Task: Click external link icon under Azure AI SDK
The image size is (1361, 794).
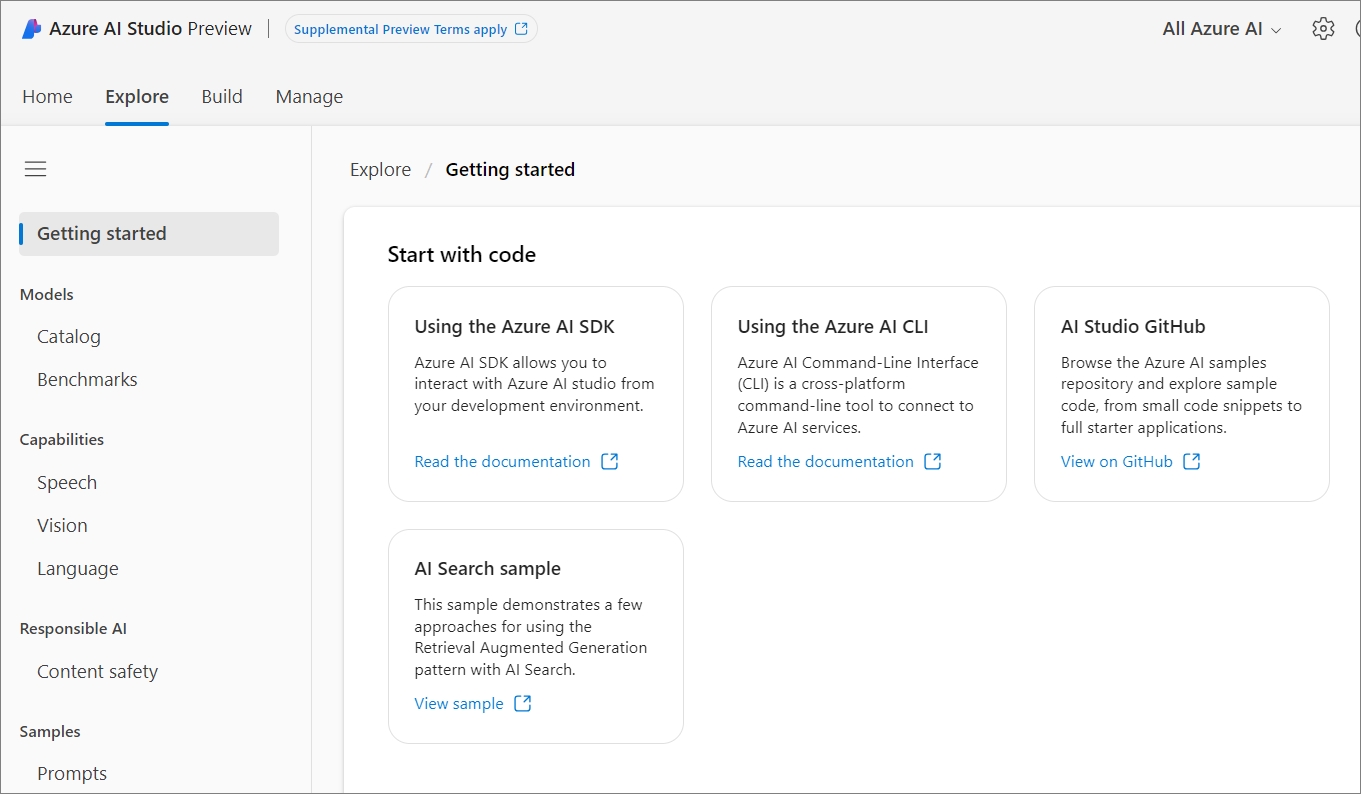Action: click(610, 462)
